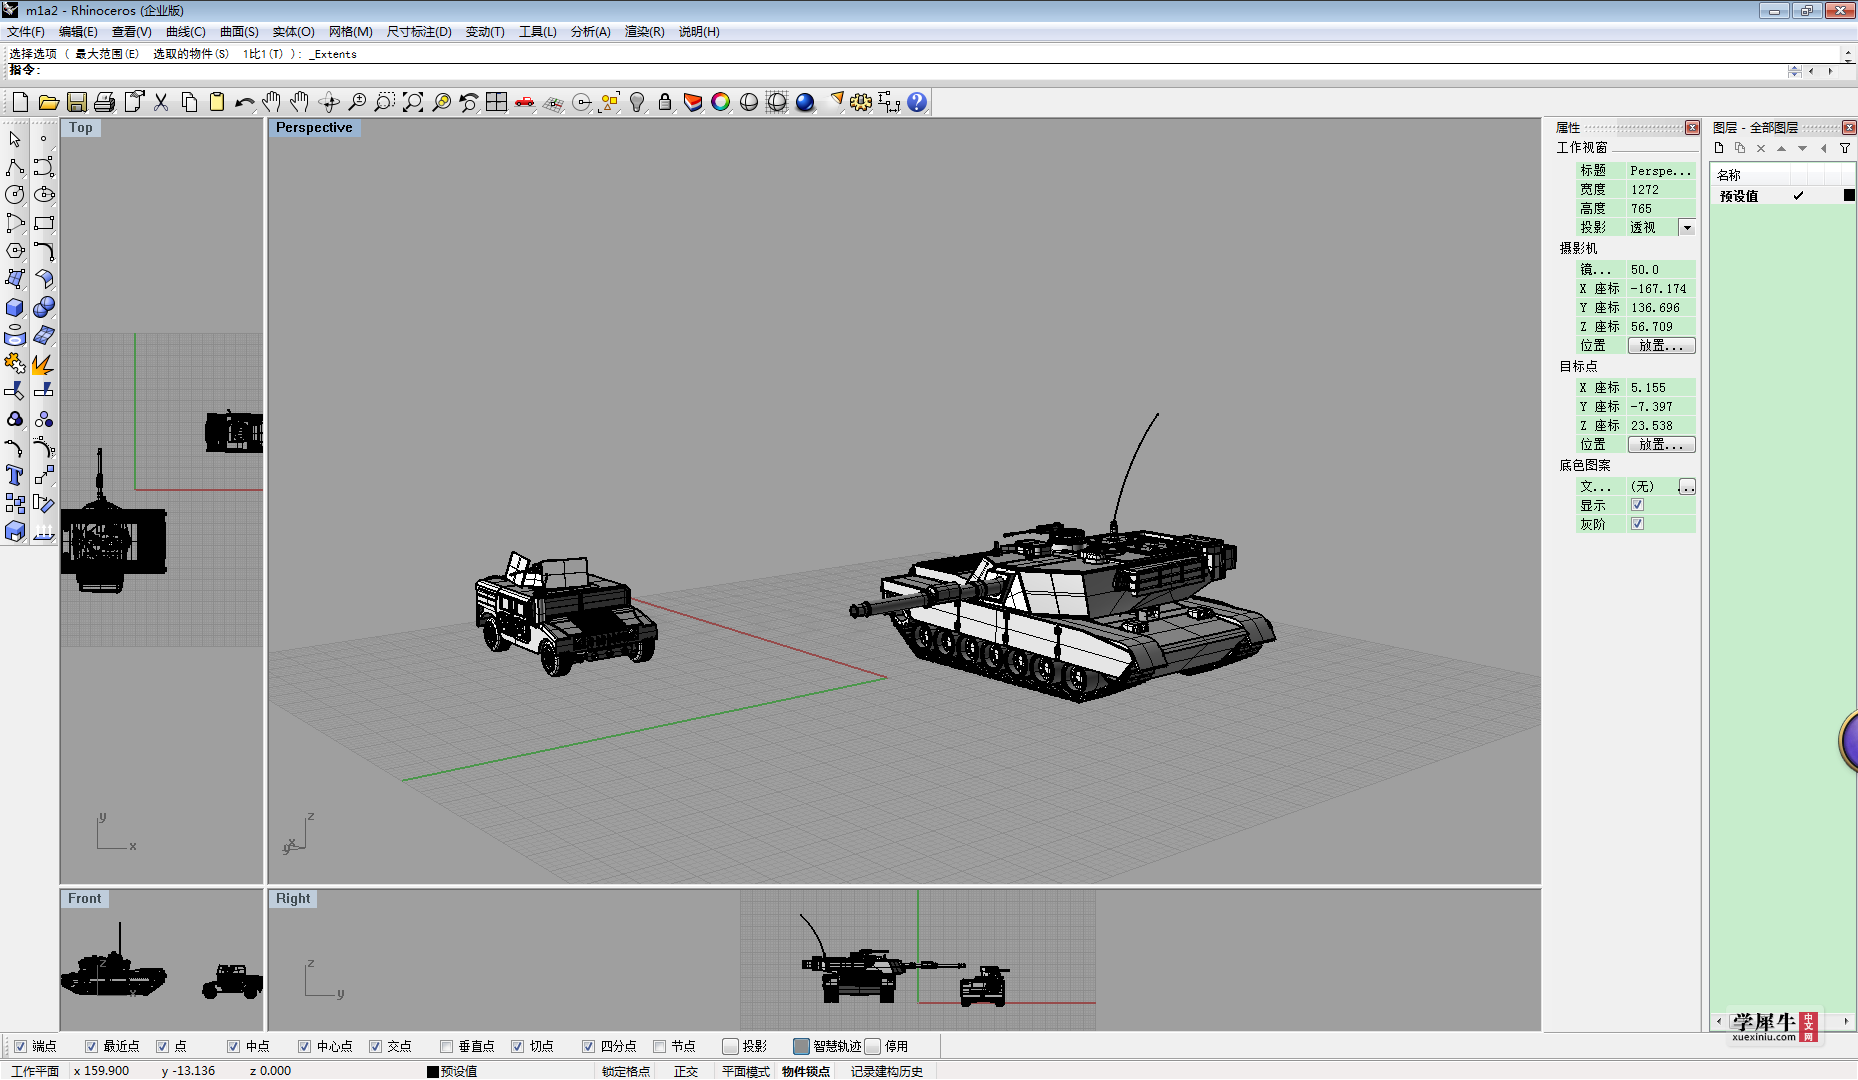The width and height of the screenshot is (1858, 1080).
Task: Click the target point 放置... button
Action: pos(1661,444)
